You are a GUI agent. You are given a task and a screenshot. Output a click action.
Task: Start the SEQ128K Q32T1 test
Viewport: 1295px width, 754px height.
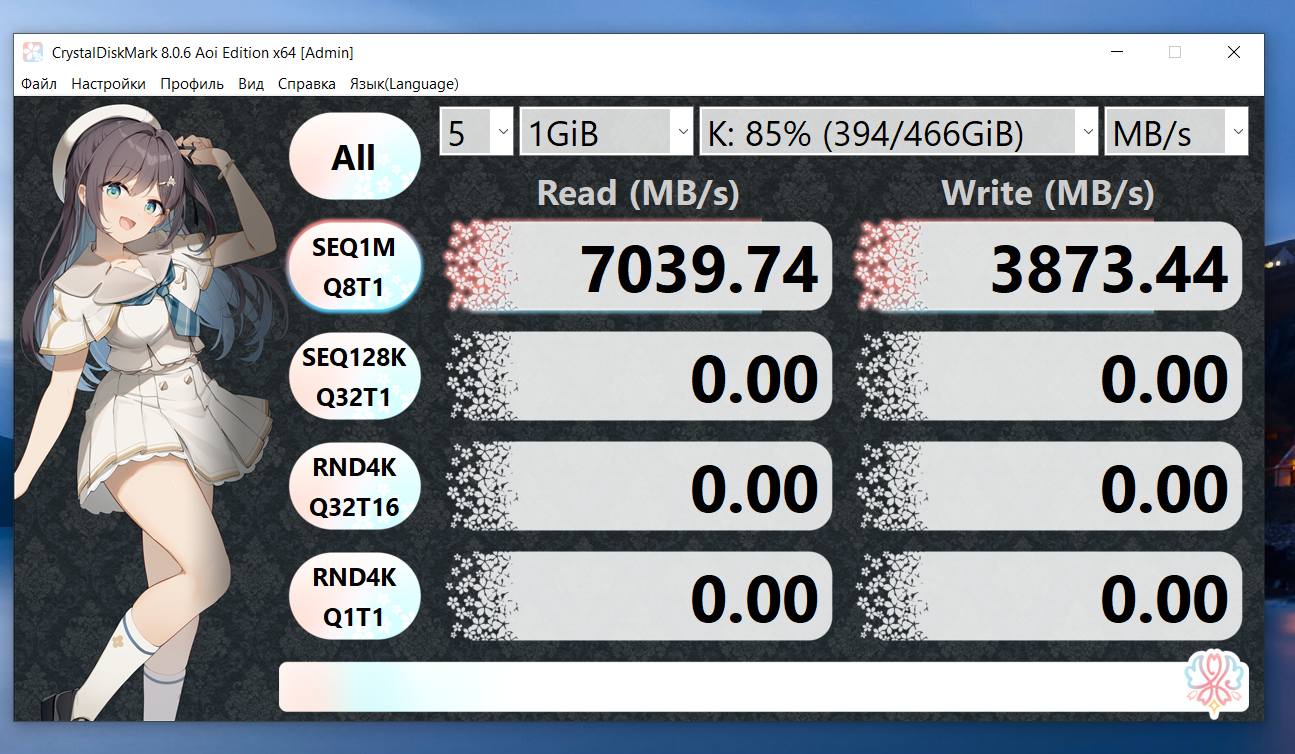click(354, 377)
